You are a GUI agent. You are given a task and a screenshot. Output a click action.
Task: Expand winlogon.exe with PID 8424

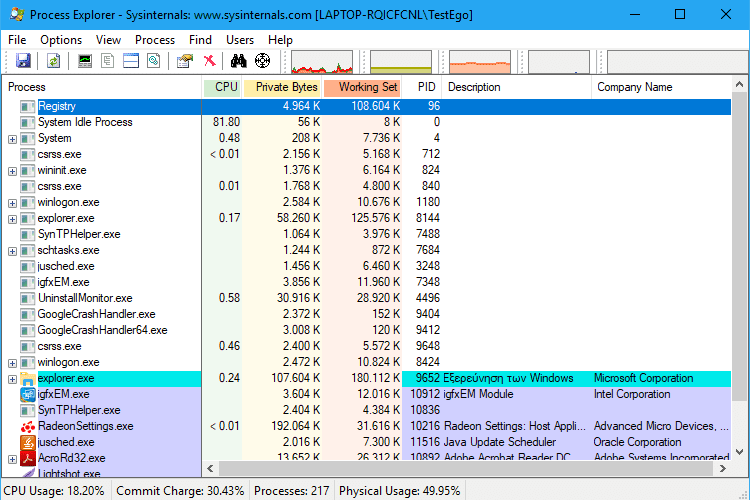coord(12,363)
